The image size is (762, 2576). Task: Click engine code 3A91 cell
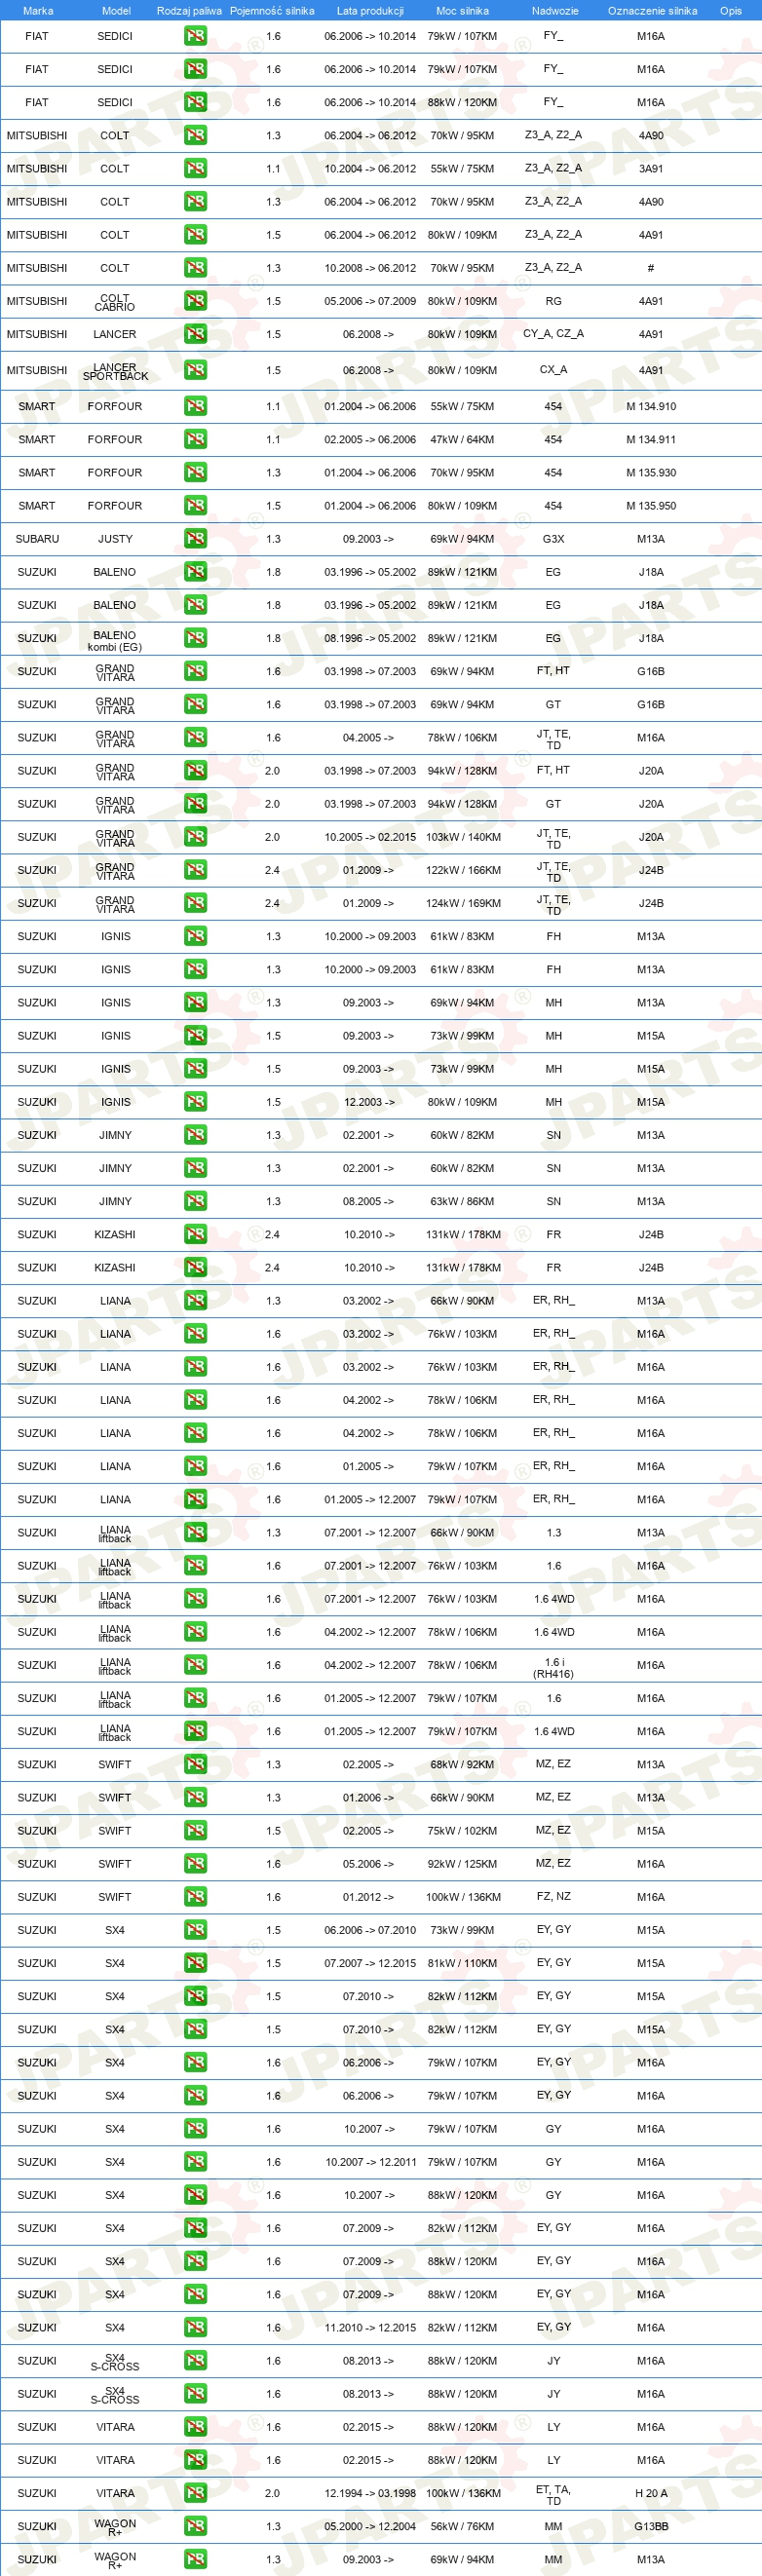click(x=651, y=169)
